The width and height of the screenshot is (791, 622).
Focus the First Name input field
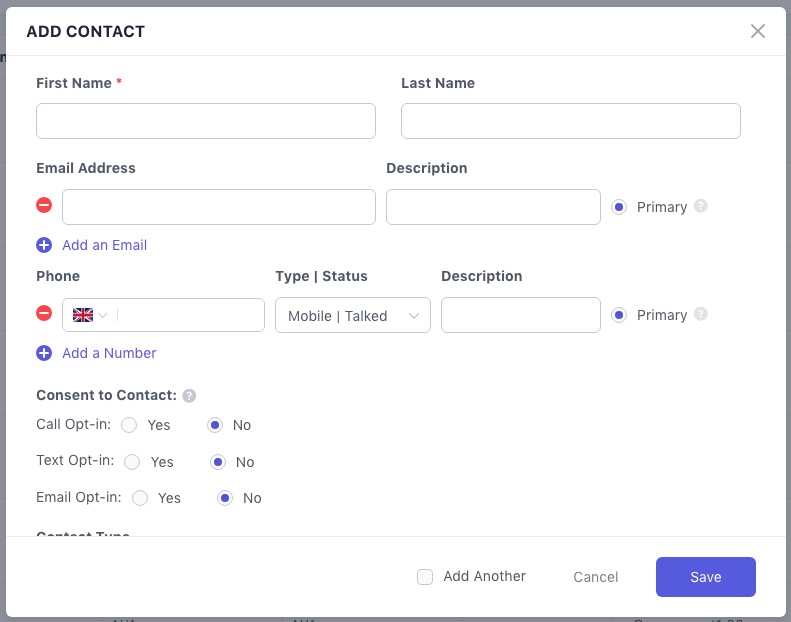(206, 121)
